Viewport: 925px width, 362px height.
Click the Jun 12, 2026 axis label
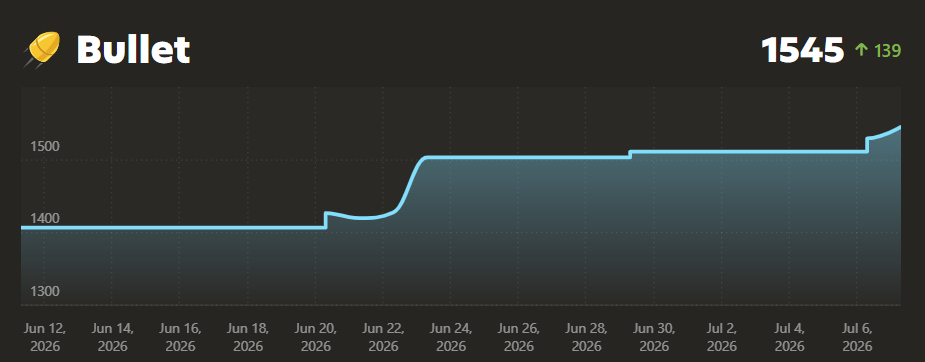click(45, 337)
